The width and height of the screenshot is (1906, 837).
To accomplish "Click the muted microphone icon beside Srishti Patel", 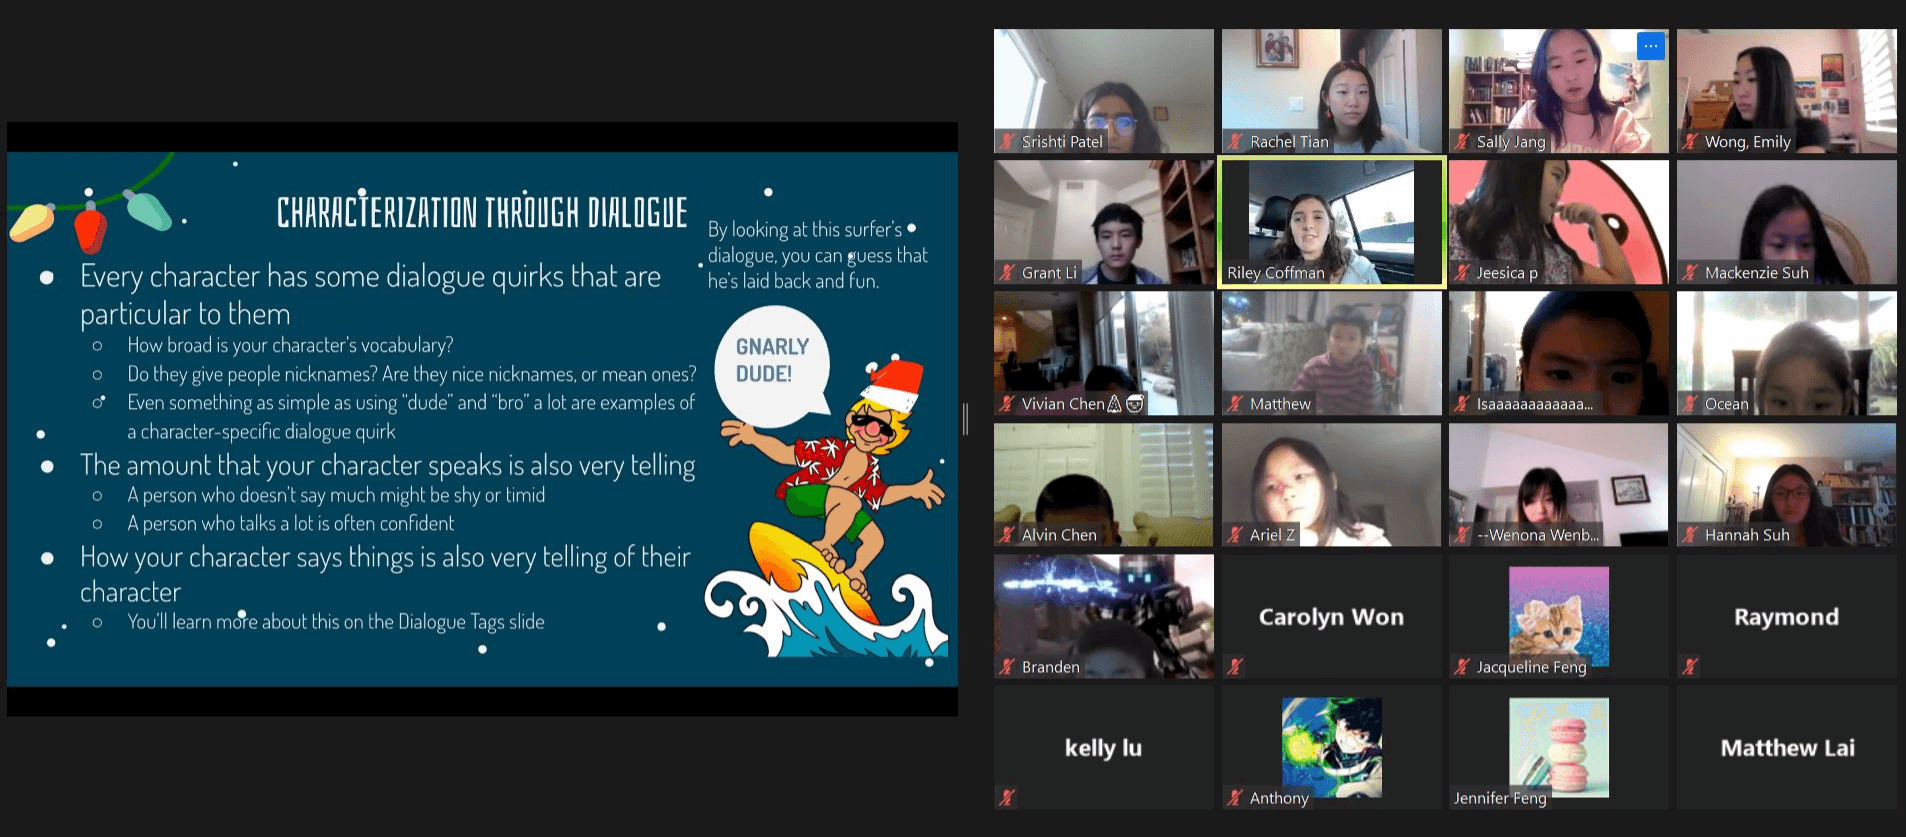I will tap(1007, 142).
